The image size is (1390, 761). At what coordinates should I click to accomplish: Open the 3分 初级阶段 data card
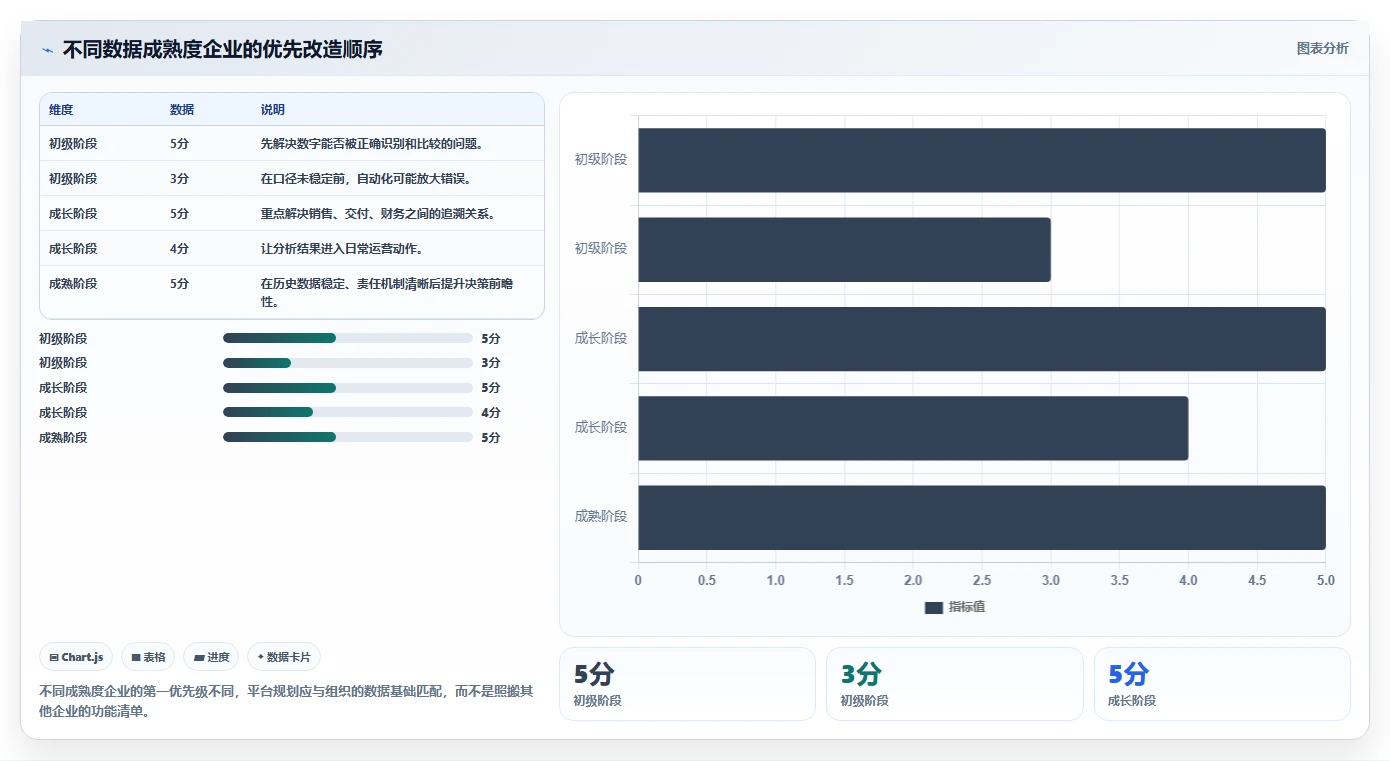(x=954, y=684)
